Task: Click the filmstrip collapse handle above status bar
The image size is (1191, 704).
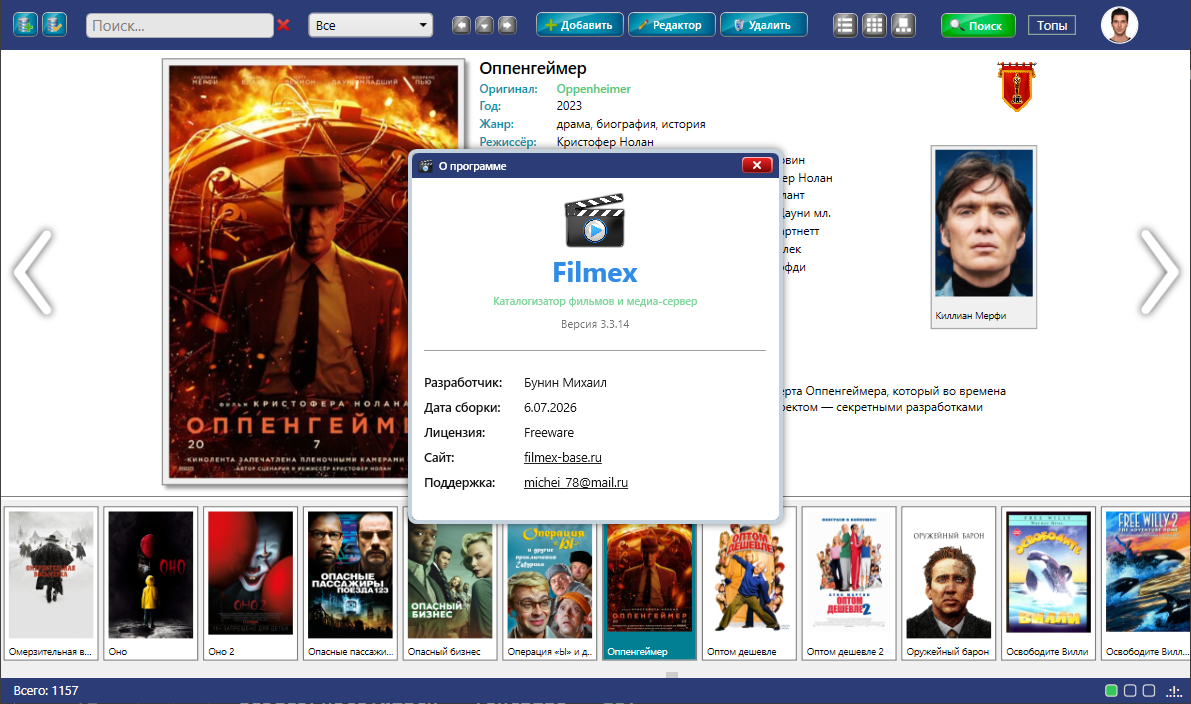Action: 671,674
